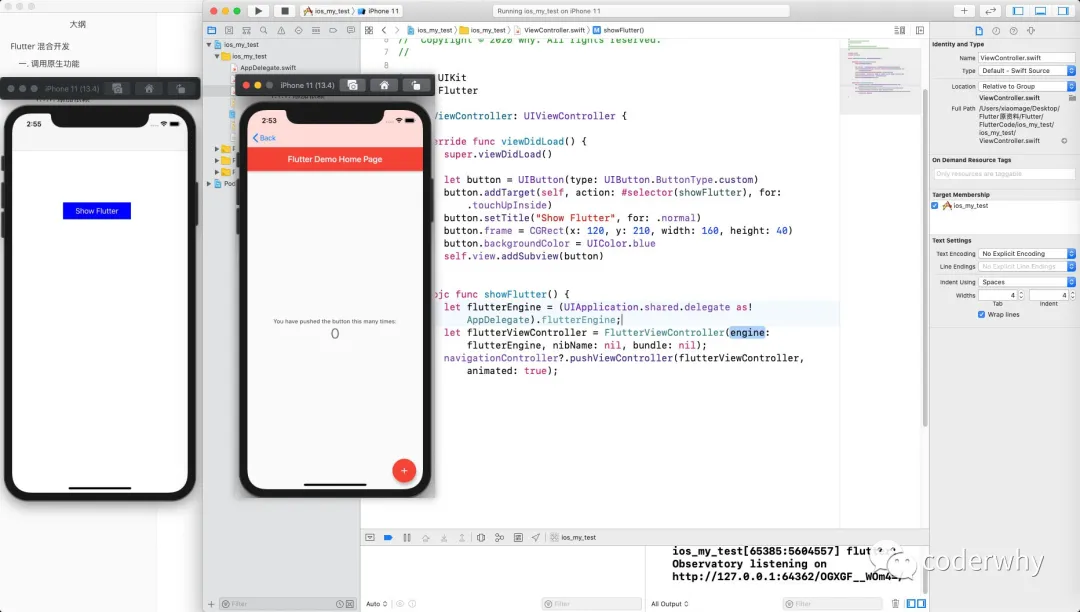Image resolution: width=1080 pixels, height=612 pixels.
Task: Toggle ios_my_test target membership checkbox
Action: [x=935, y=206]
